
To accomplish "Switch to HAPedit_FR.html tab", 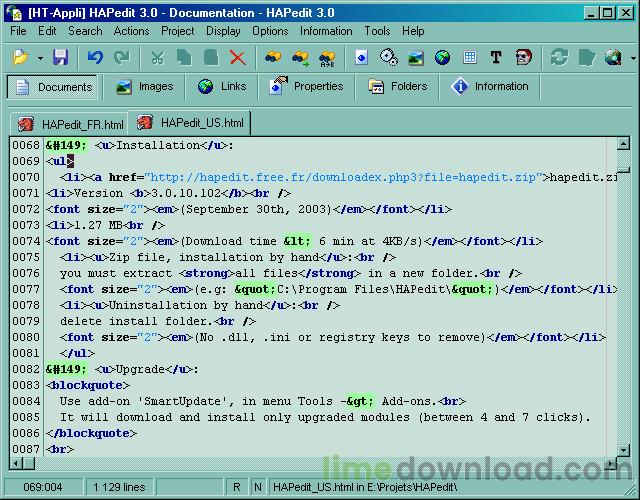I will pos(69,124).
